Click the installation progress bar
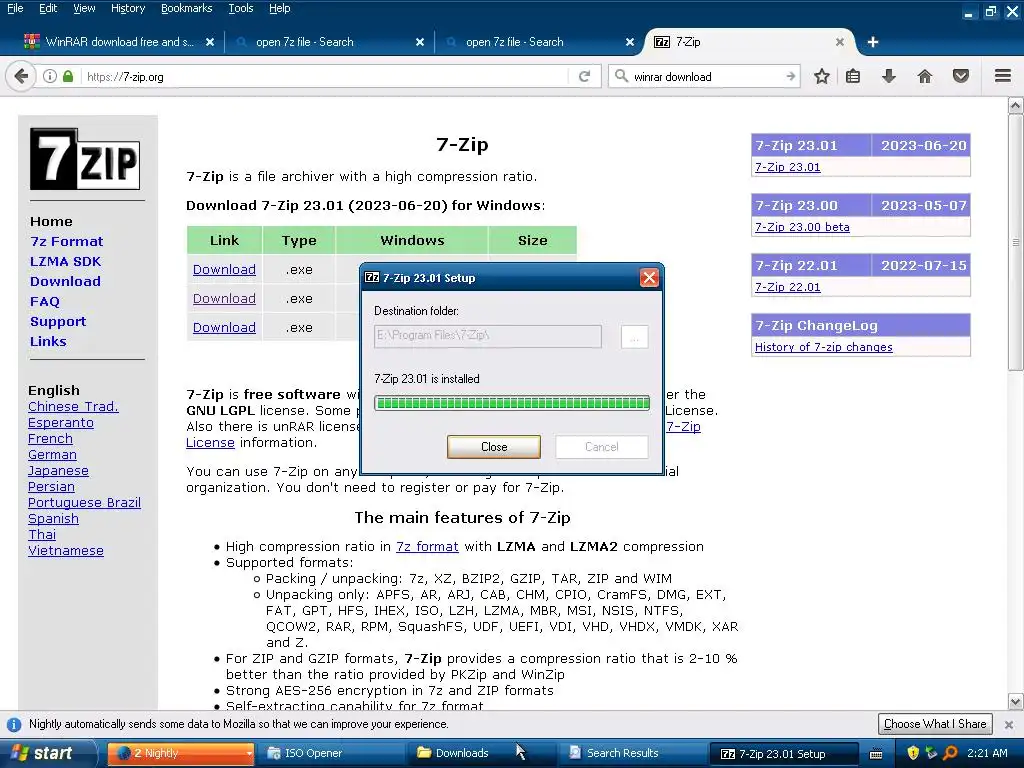The height and width of the screenshot is (768, 1024). click(x=512, y=403)
